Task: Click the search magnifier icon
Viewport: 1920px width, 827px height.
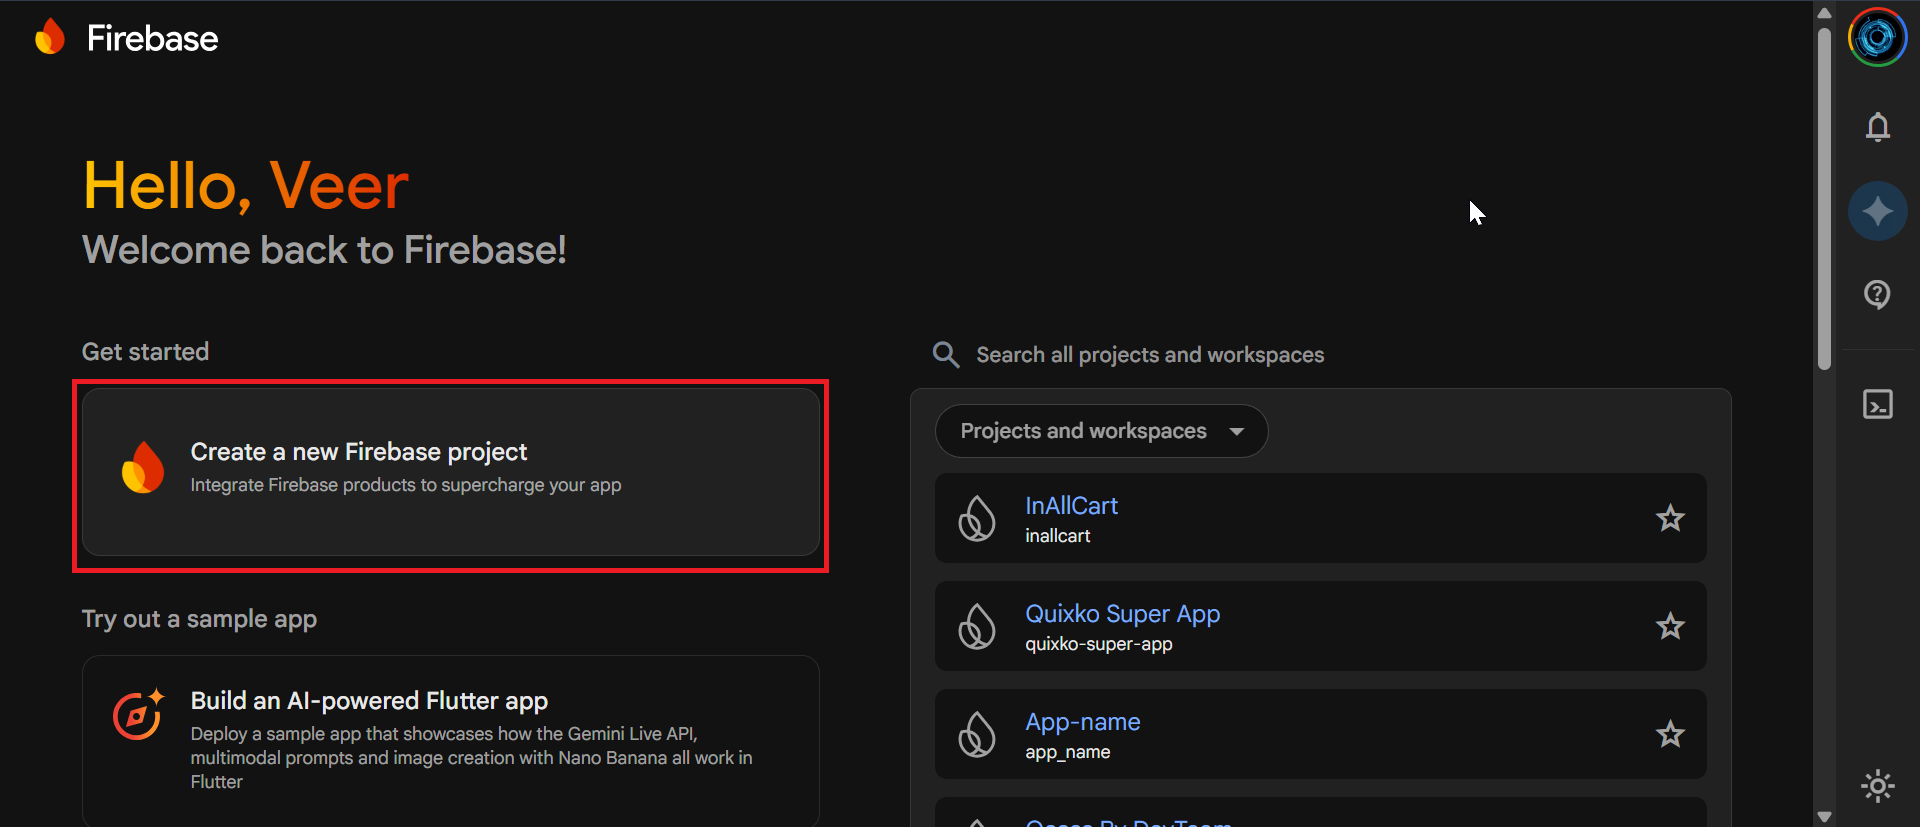Action: click(946, 354)
